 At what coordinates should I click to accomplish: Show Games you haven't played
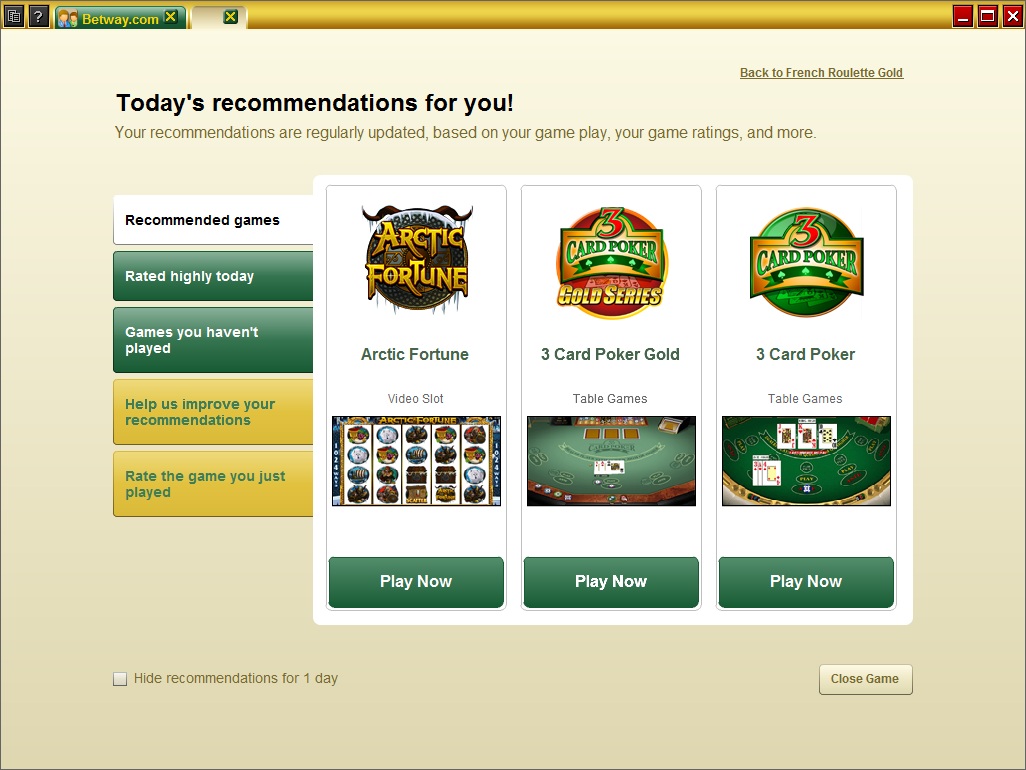pos(213,340)
